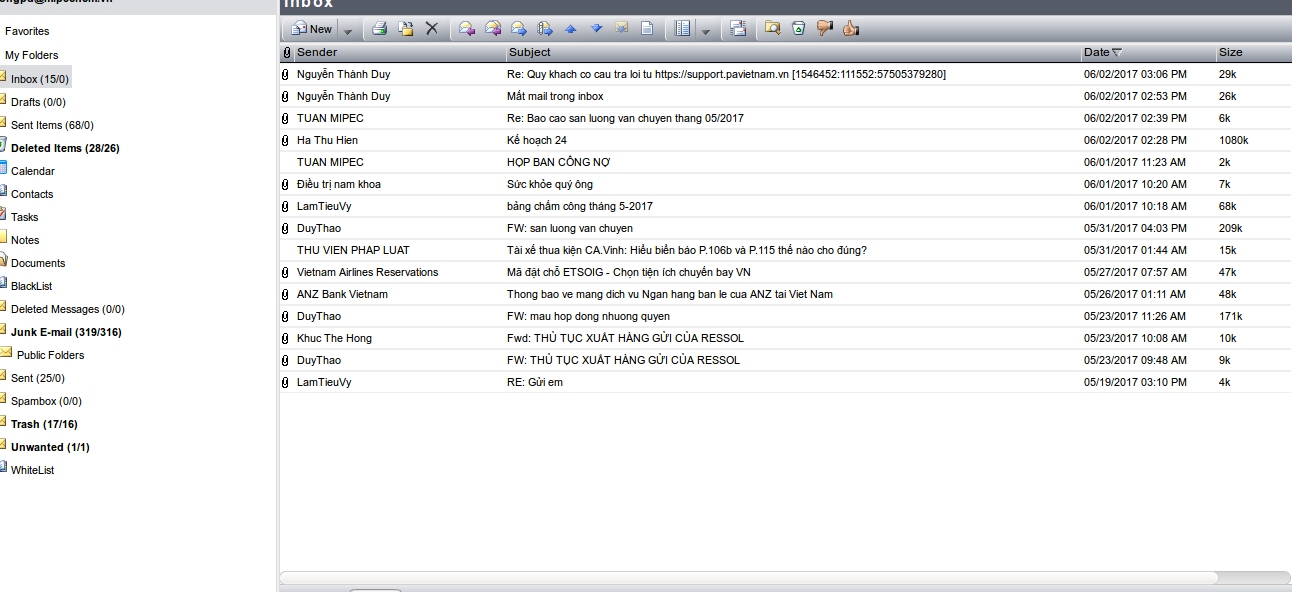The height and width of the screenshot is (592, 1292).
Task: Open email 'bảng chấm công tháng 5-2017'
Action: [785, 206]
